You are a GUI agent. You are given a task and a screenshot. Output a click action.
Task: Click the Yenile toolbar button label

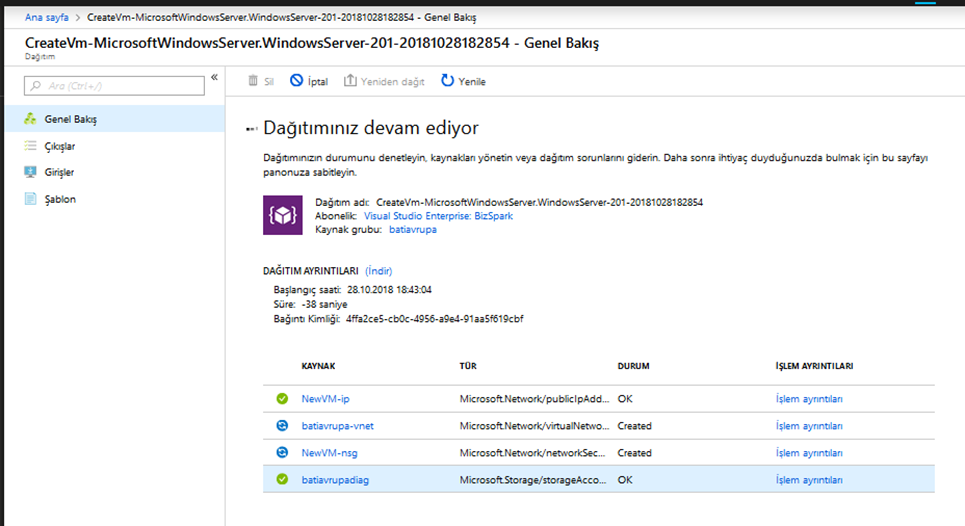pyautogui.click(x=472, y=82)
